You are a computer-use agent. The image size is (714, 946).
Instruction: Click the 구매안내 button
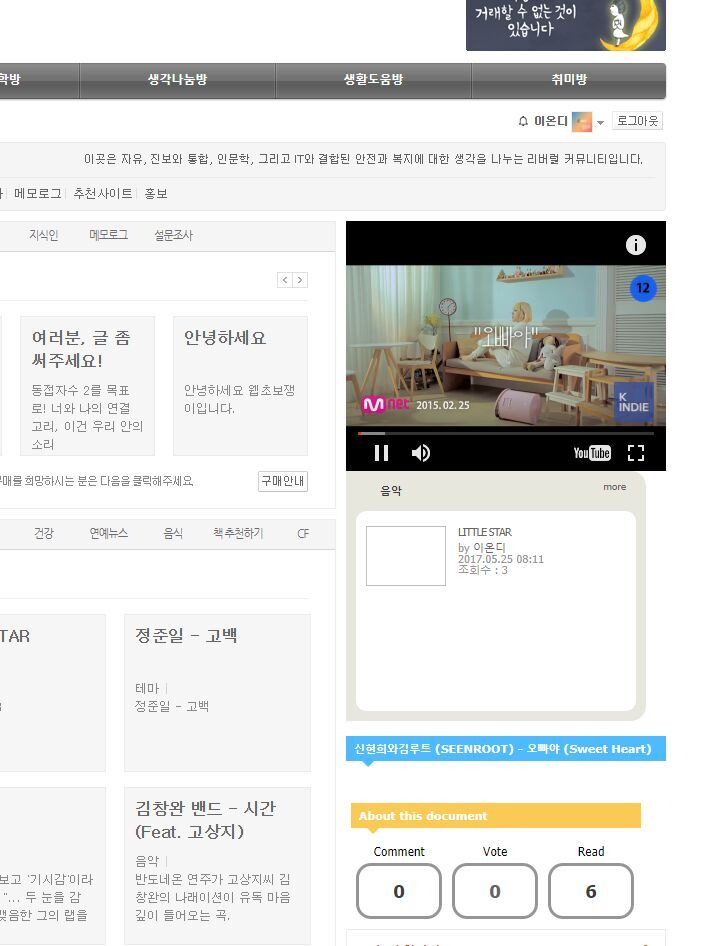coord(282,481)
